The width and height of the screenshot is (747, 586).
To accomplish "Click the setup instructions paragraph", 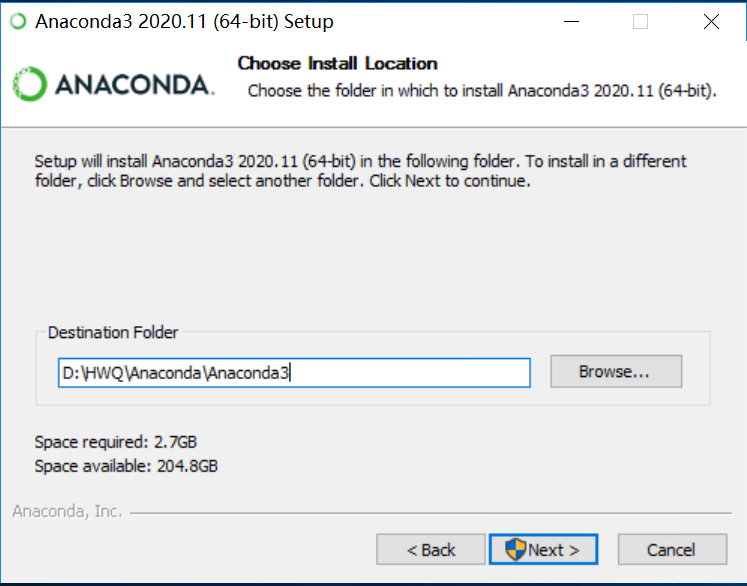I will (360, 172).
